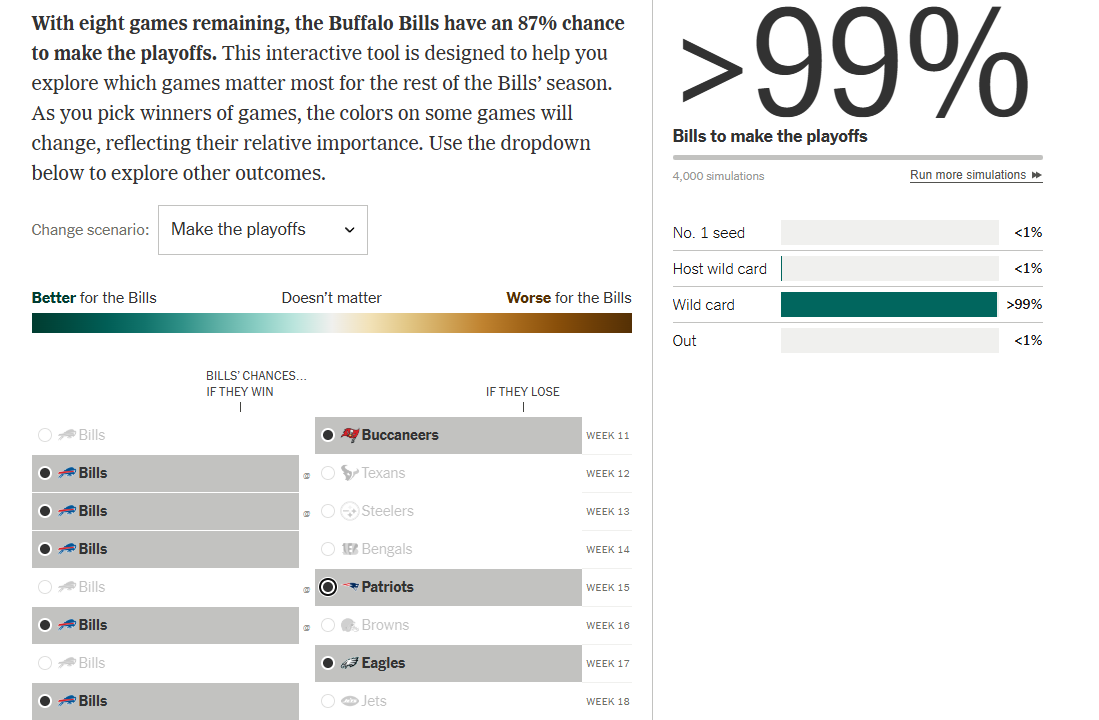Select the Bills radio button for Week 11
This screenshot has width=1099, height=720.
[44, 435]
